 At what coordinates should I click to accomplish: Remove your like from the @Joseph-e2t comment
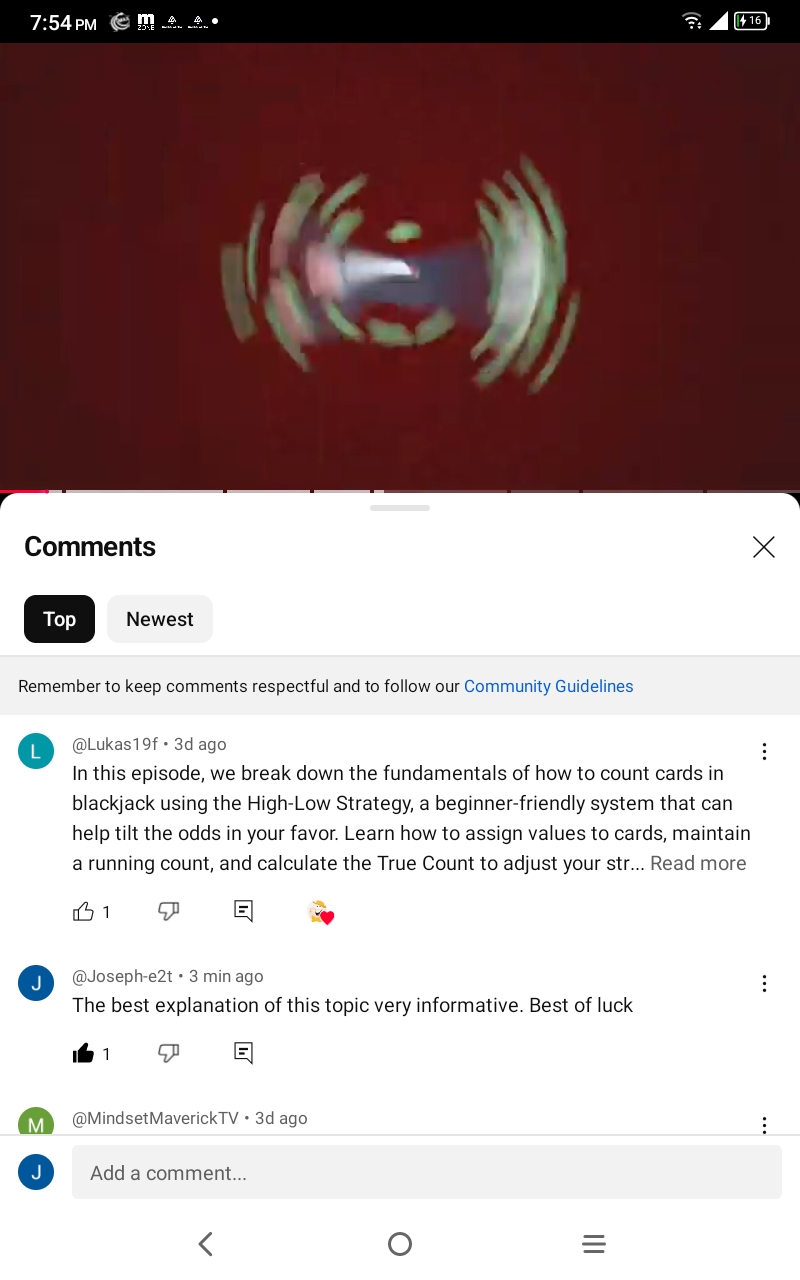(x=84, y=1053)
